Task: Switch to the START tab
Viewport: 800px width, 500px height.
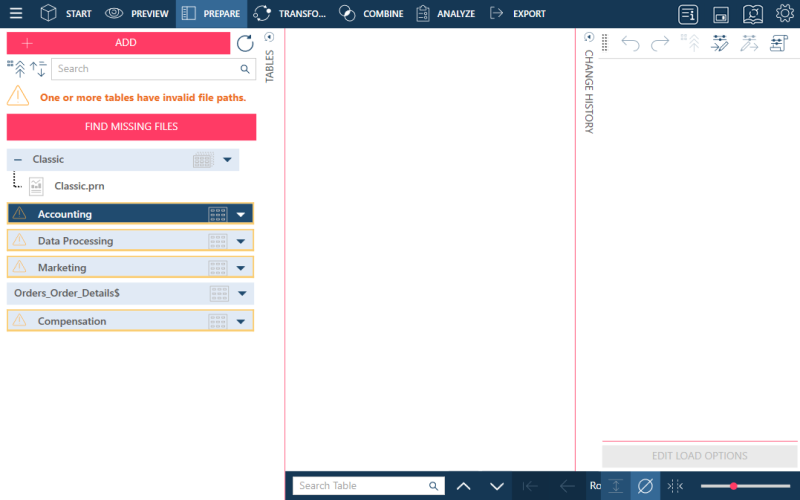Action: coord(66,13)
